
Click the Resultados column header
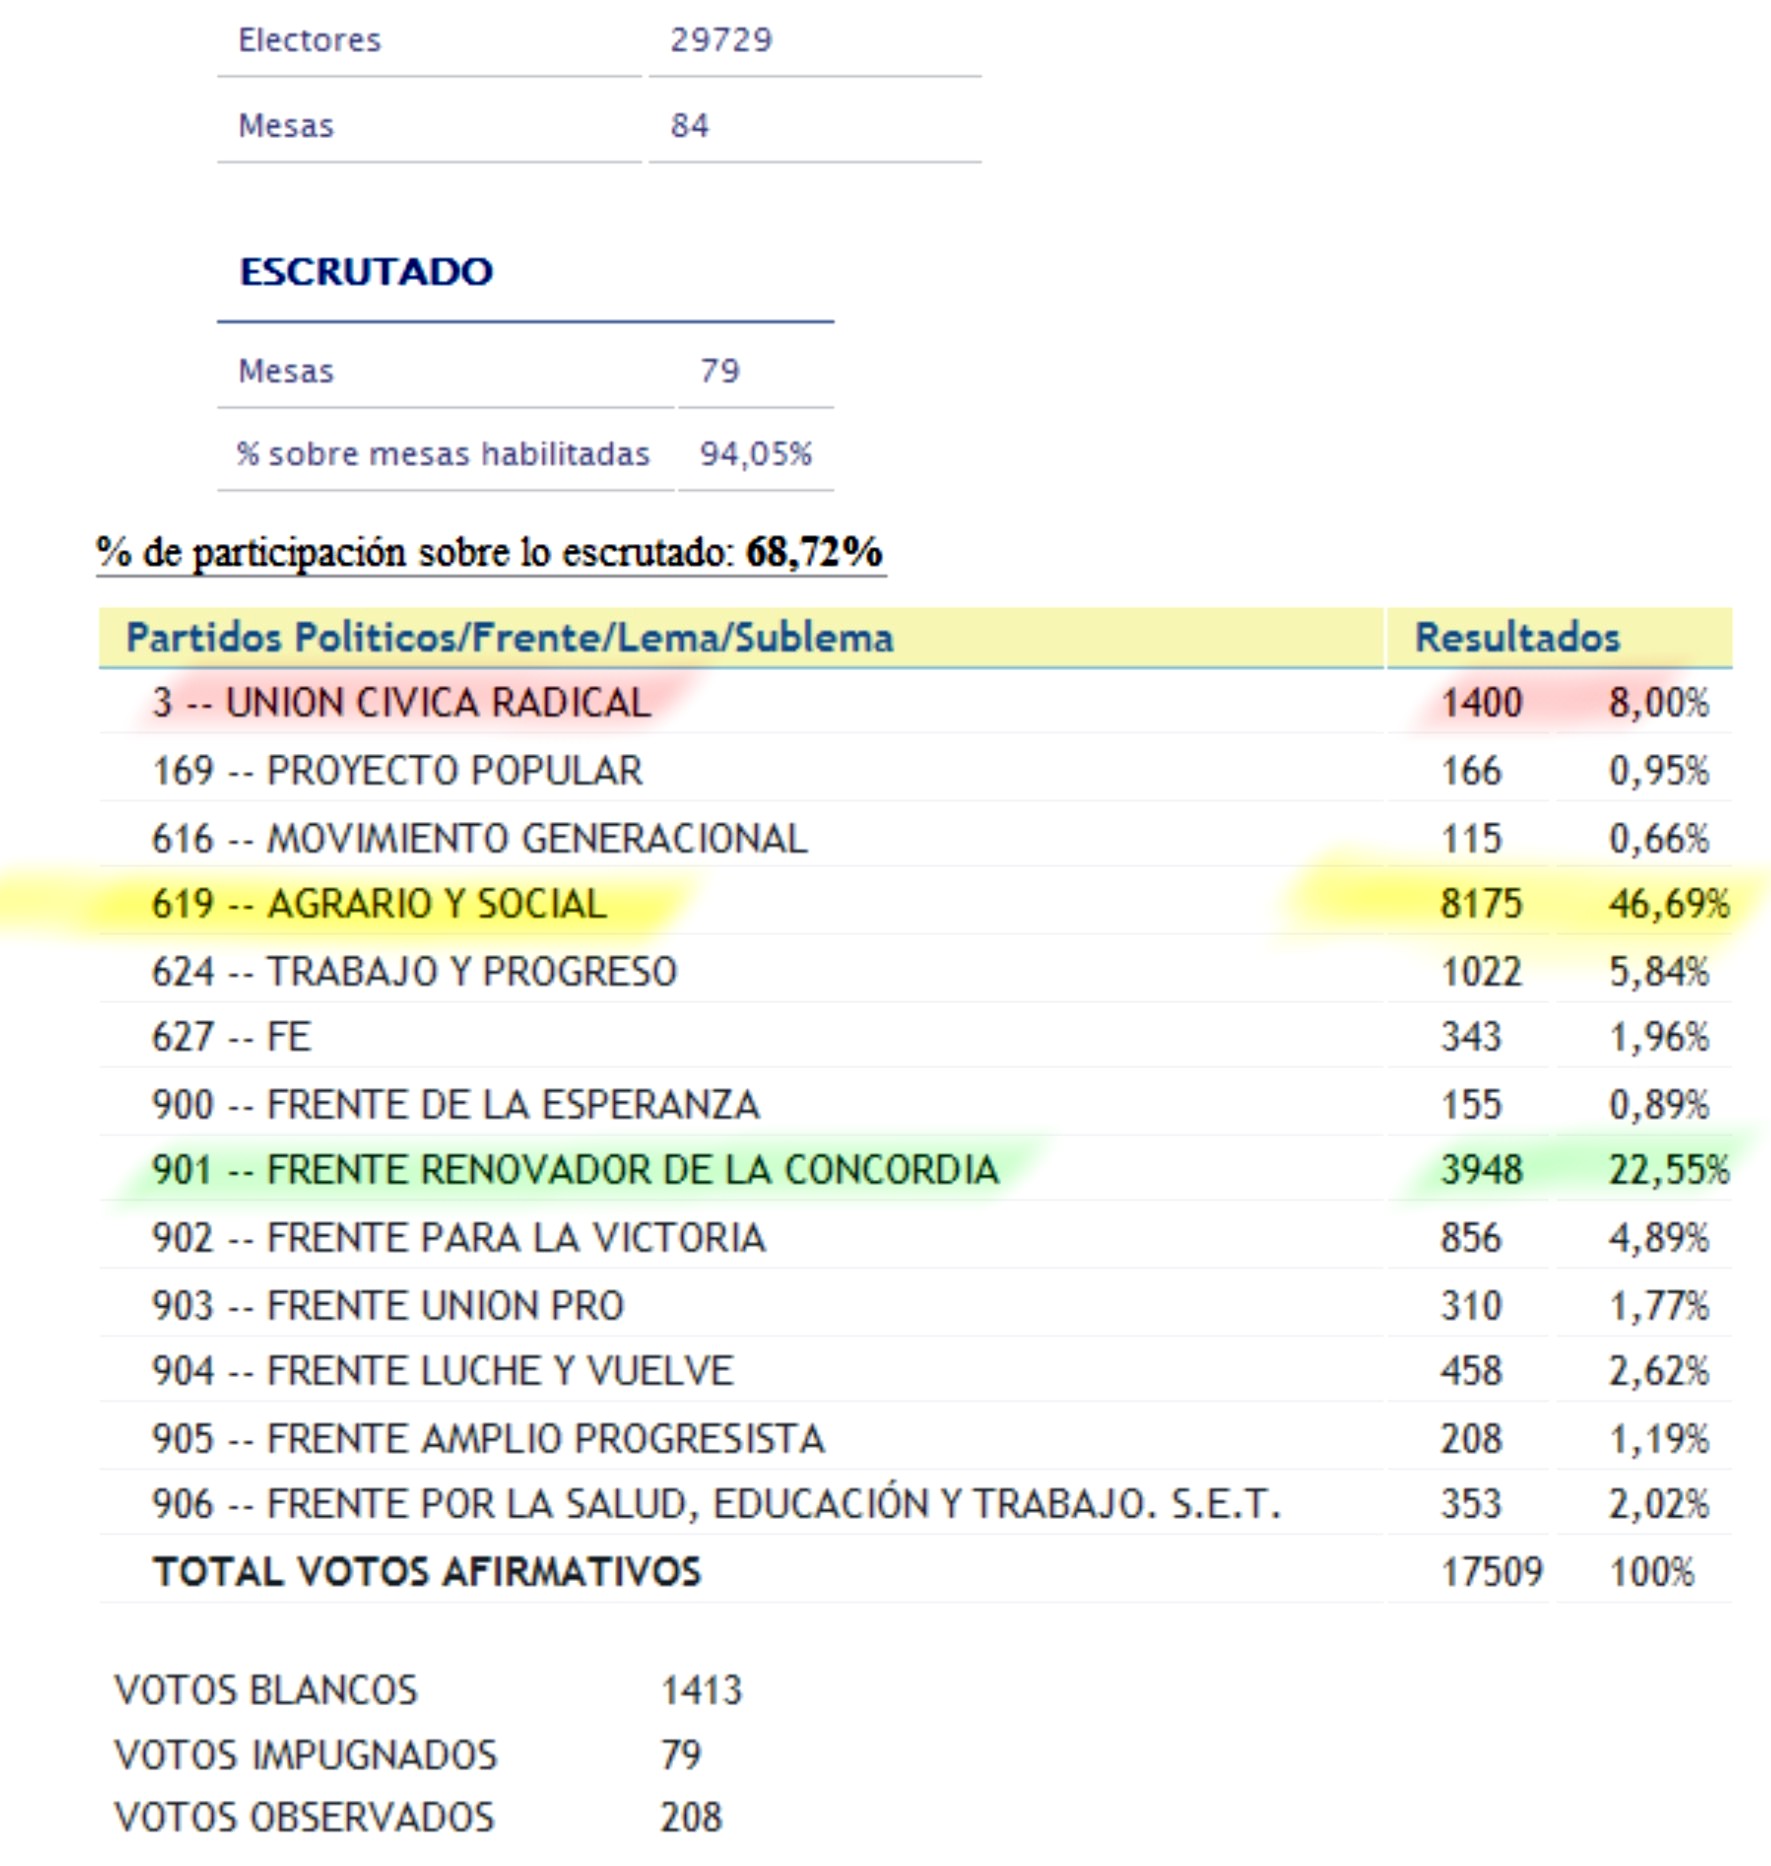(1516, 638)
